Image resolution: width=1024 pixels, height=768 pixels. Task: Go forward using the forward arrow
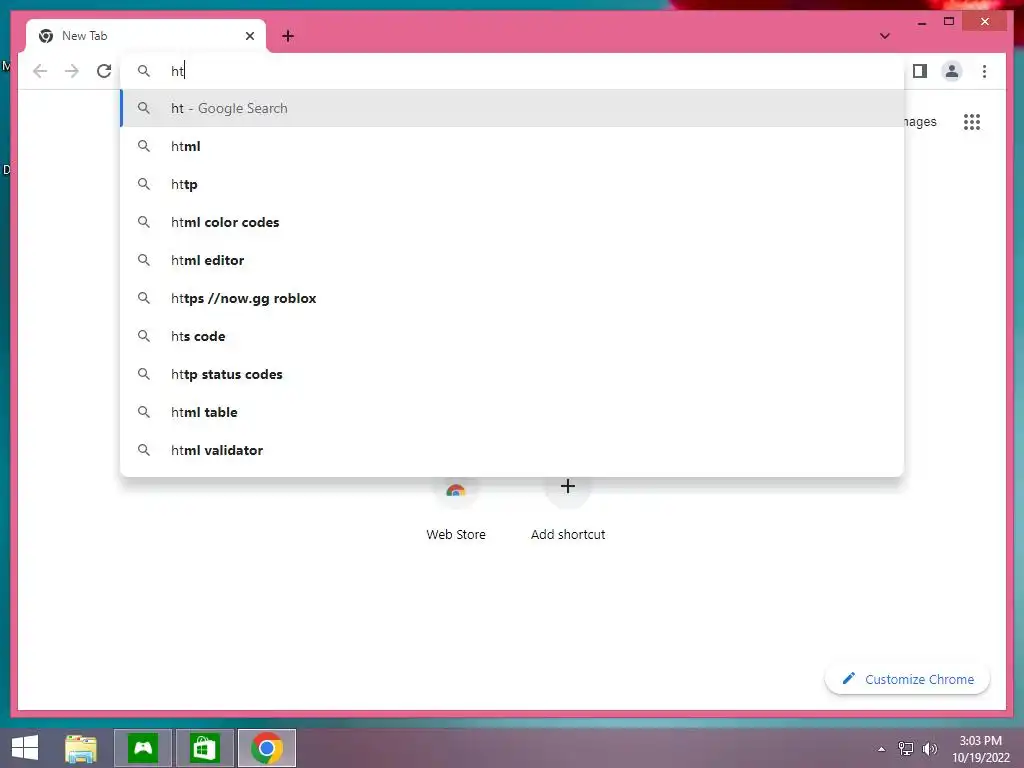point(72,71)
